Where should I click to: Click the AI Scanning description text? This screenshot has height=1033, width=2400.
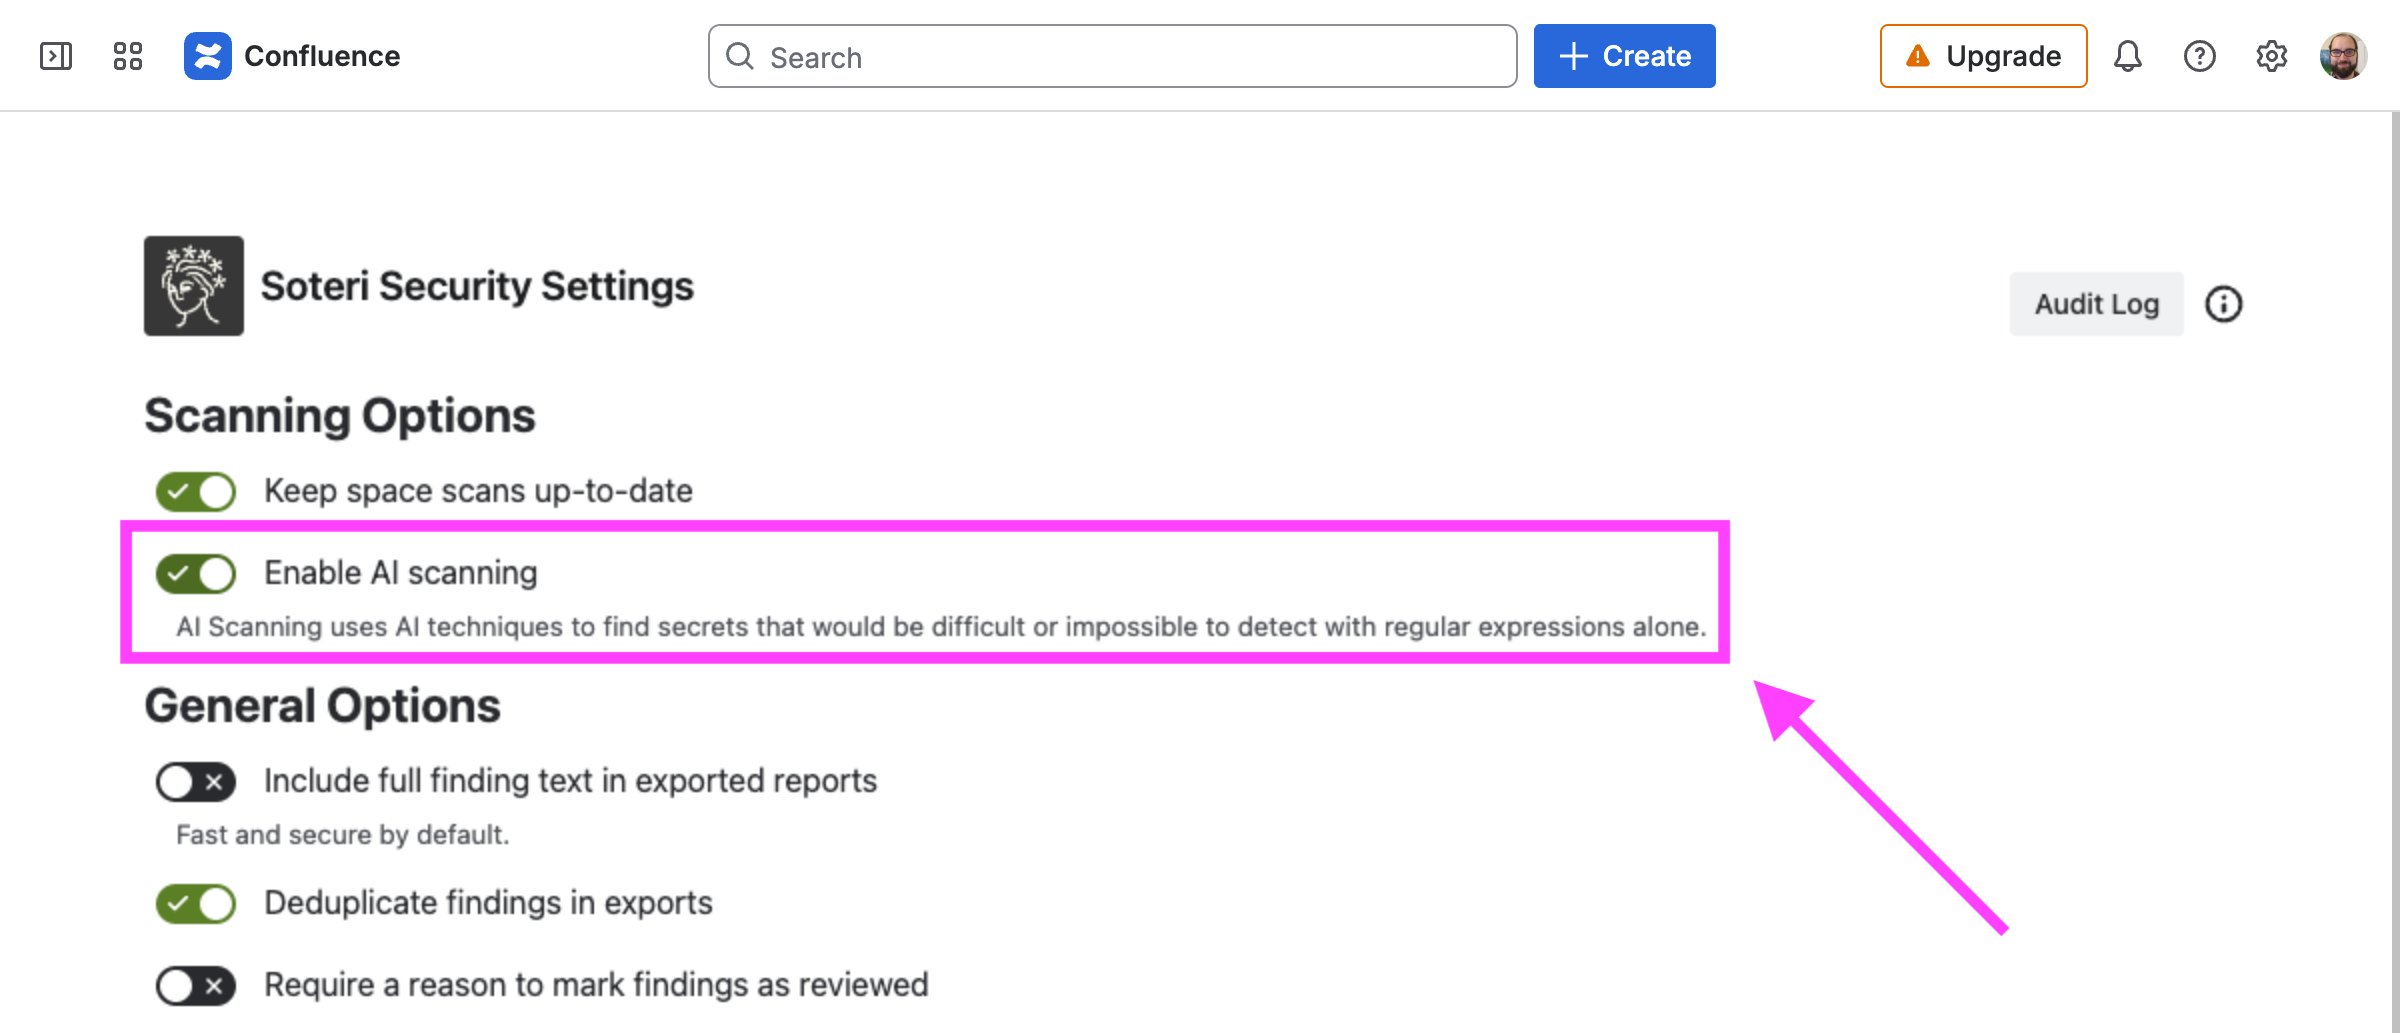click(941, 627)
